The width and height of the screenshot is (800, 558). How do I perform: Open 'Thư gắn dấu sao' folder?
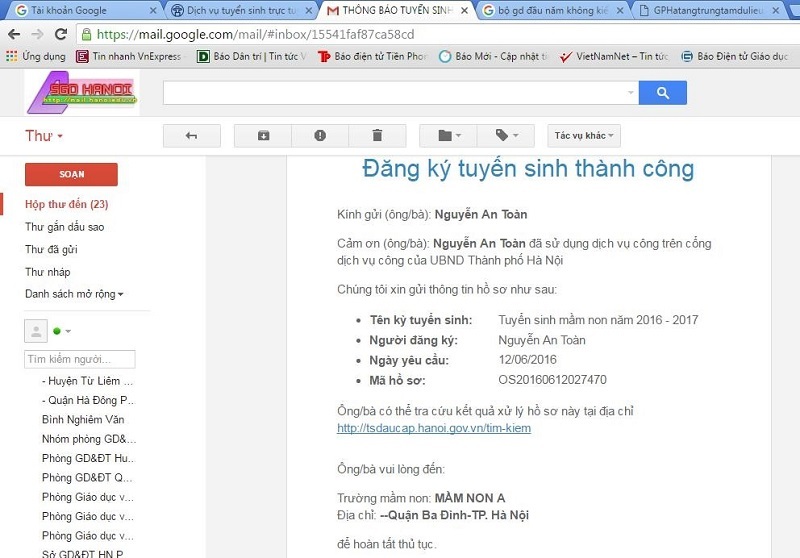coord(65,227)
